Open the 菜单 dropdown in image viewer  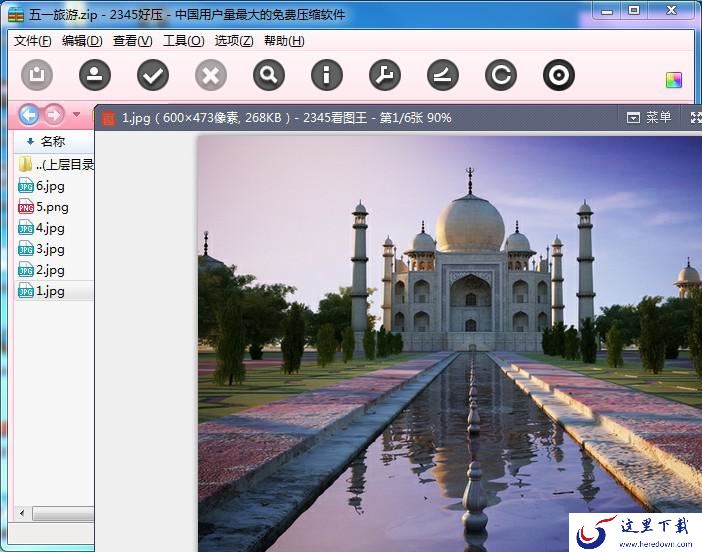click(649, 118)
